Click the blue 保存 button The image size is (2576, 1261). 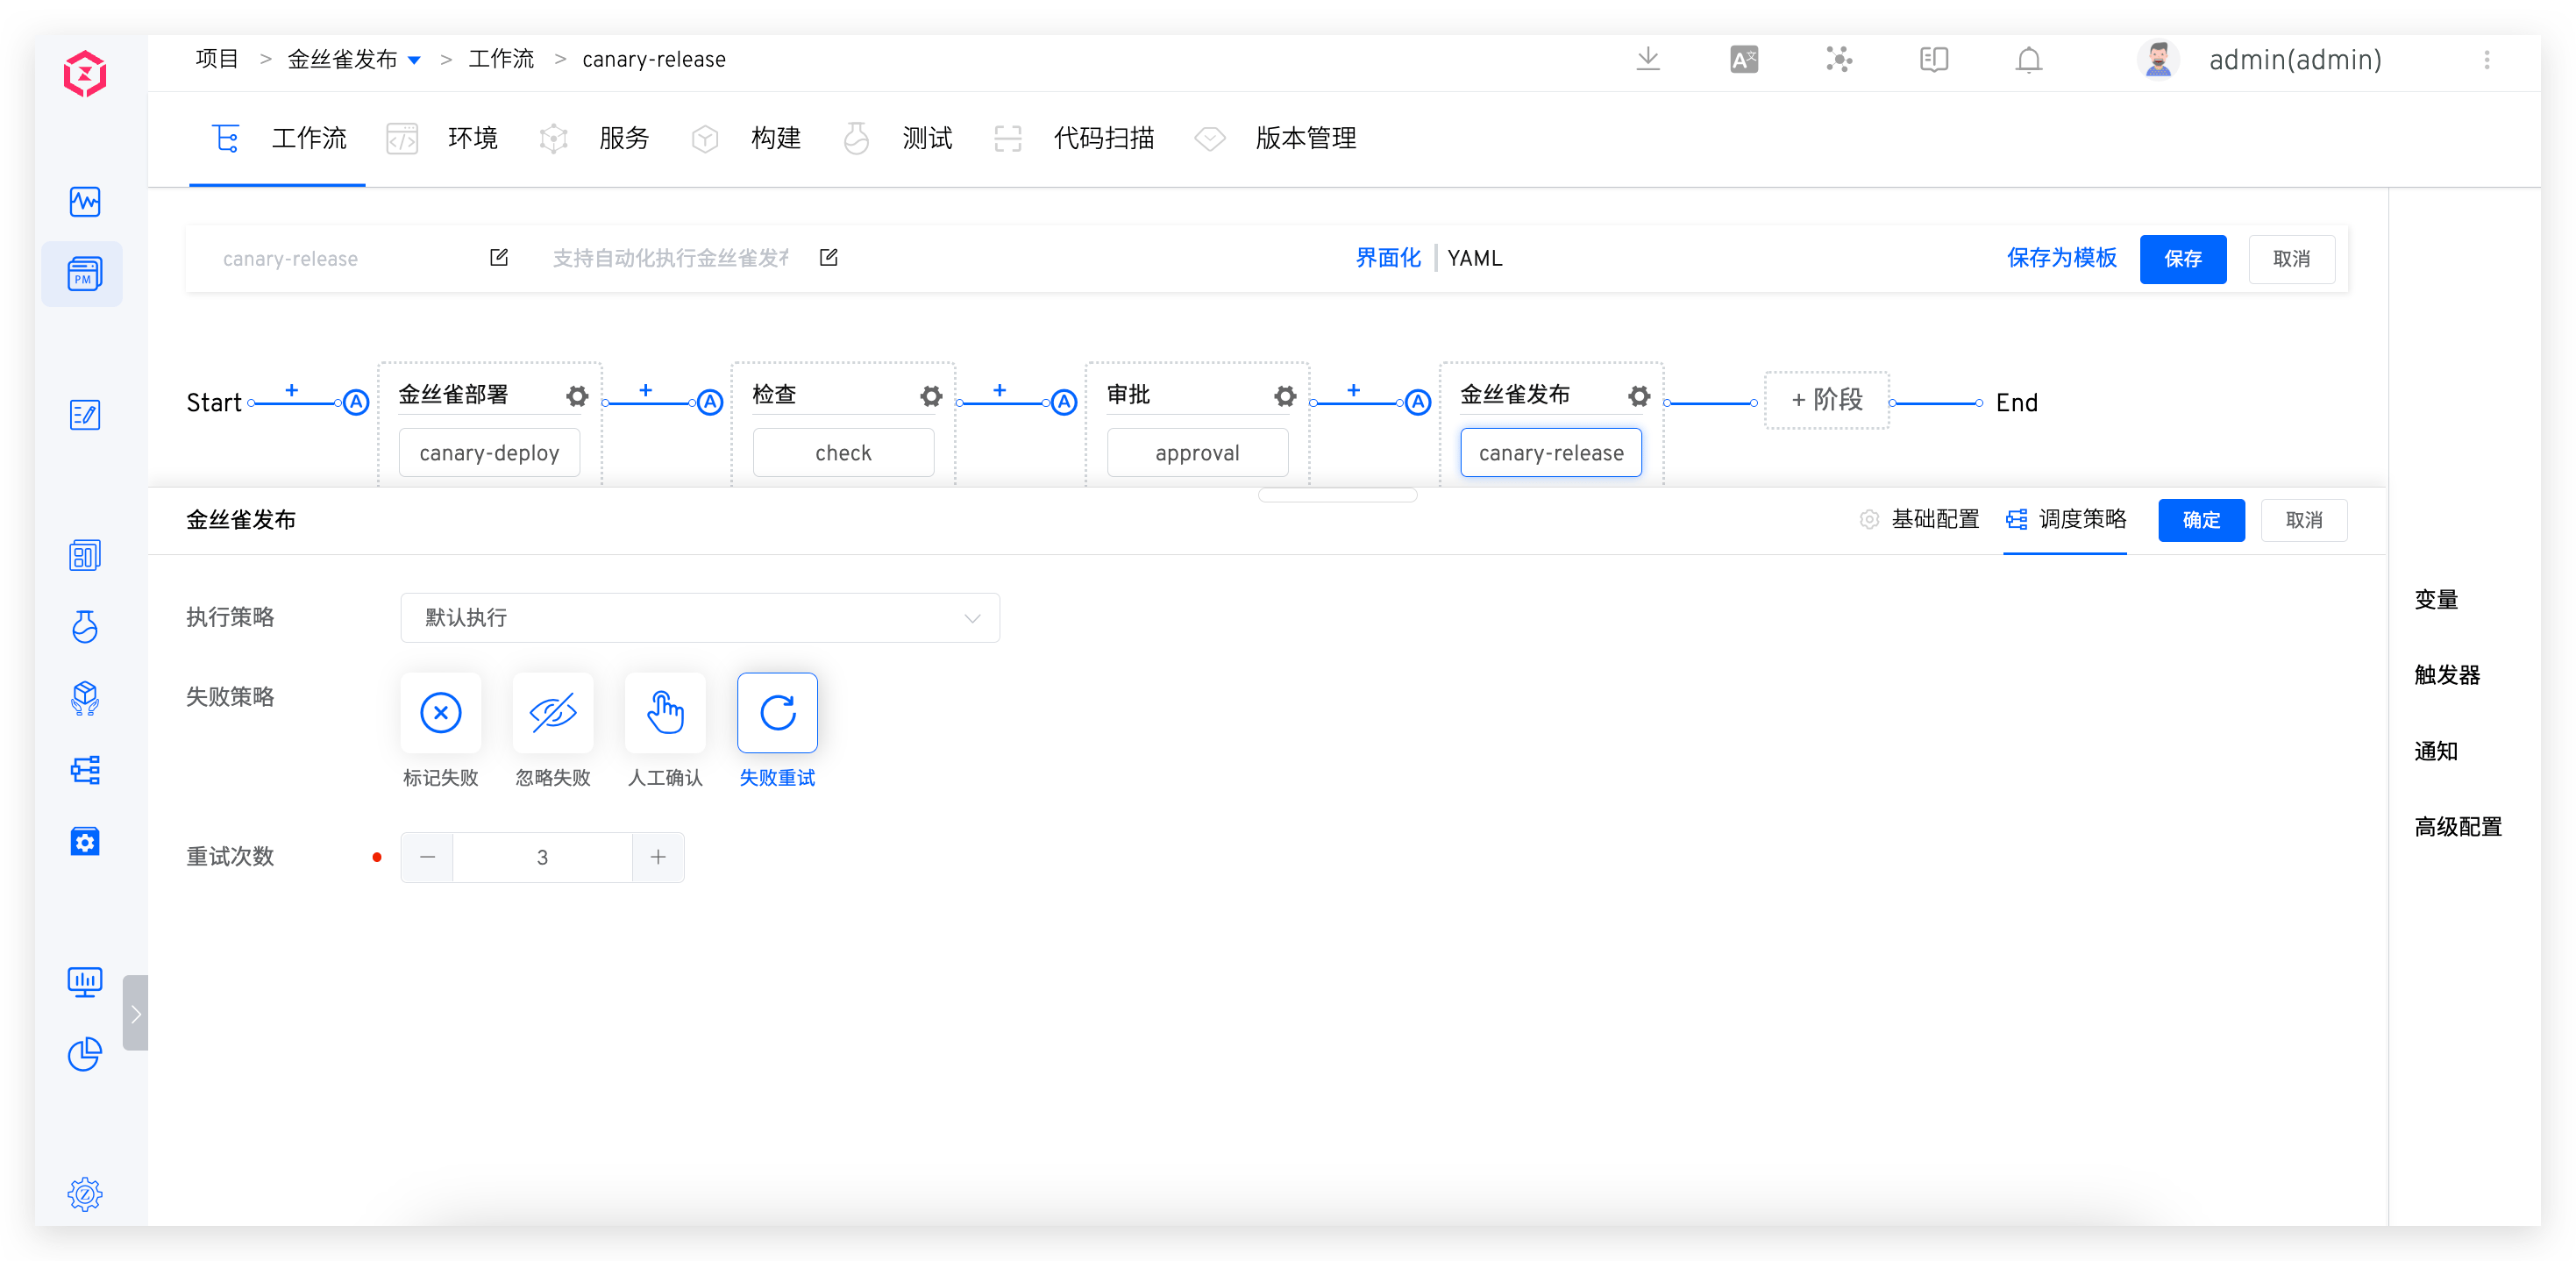point(2183,259)
